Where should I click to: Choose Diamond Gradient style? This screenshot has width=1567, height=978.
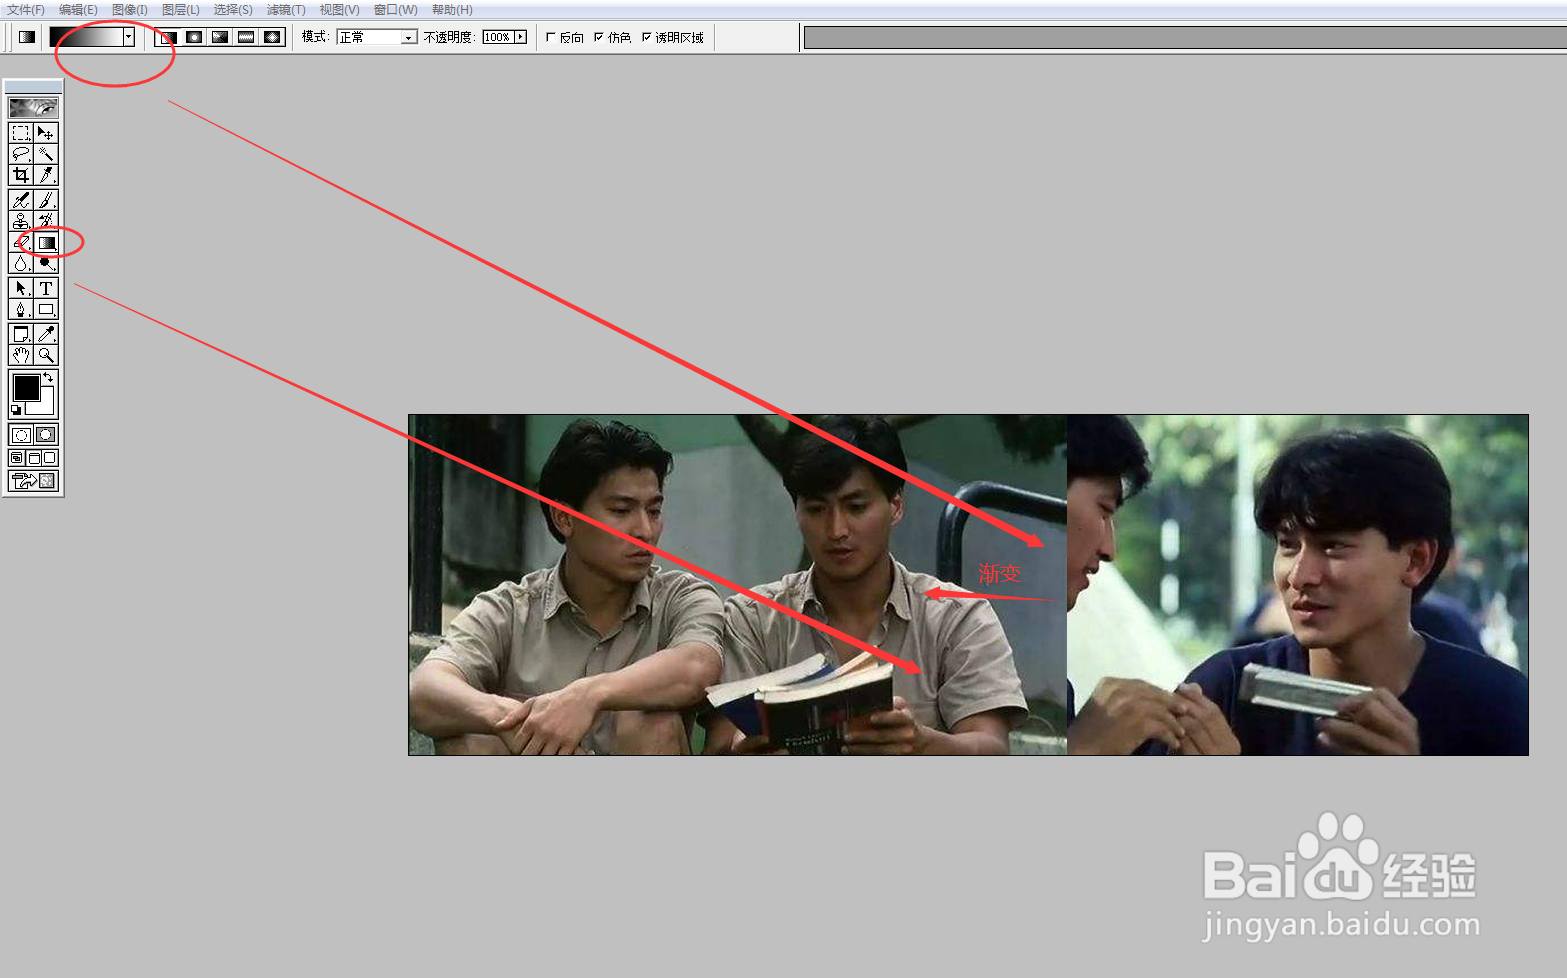pos(272,37)
